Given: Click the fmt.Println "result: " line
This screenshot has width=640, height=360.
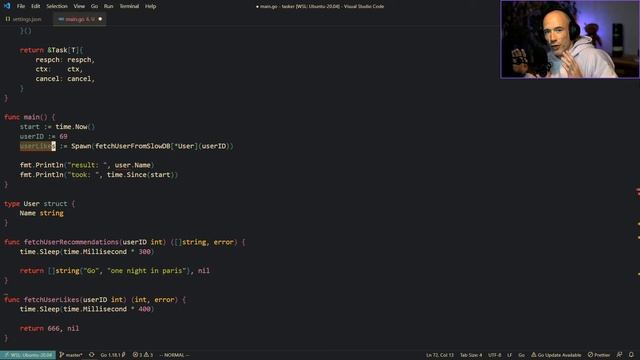Looking at the screenshot, I should pyautogui.click(x=87, y=165).
